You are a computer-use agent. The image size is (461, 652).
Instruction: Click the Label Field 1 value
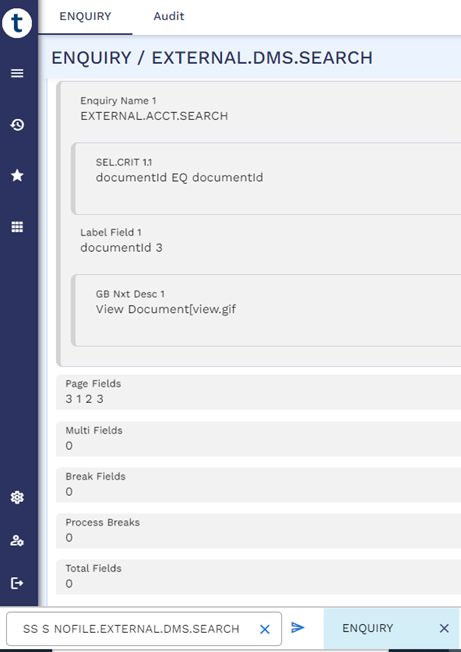tap(121, 248)
